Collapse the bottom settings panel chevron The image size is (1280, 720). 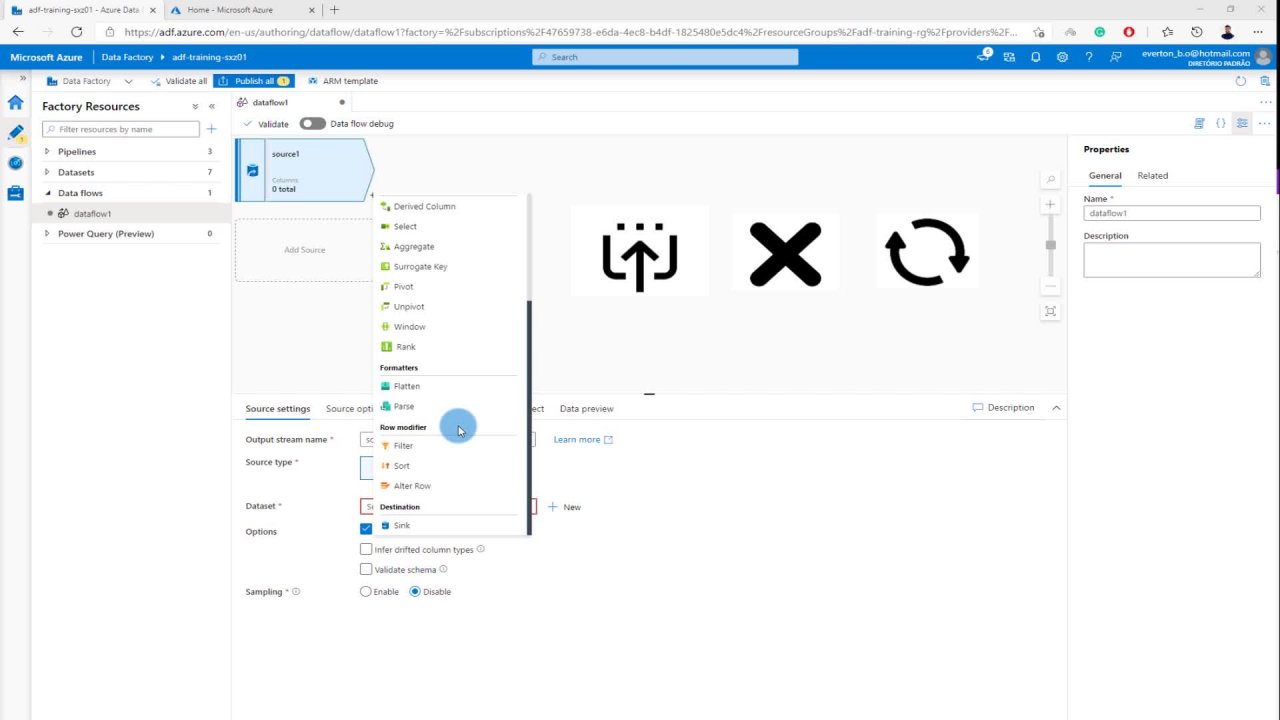1056,408
